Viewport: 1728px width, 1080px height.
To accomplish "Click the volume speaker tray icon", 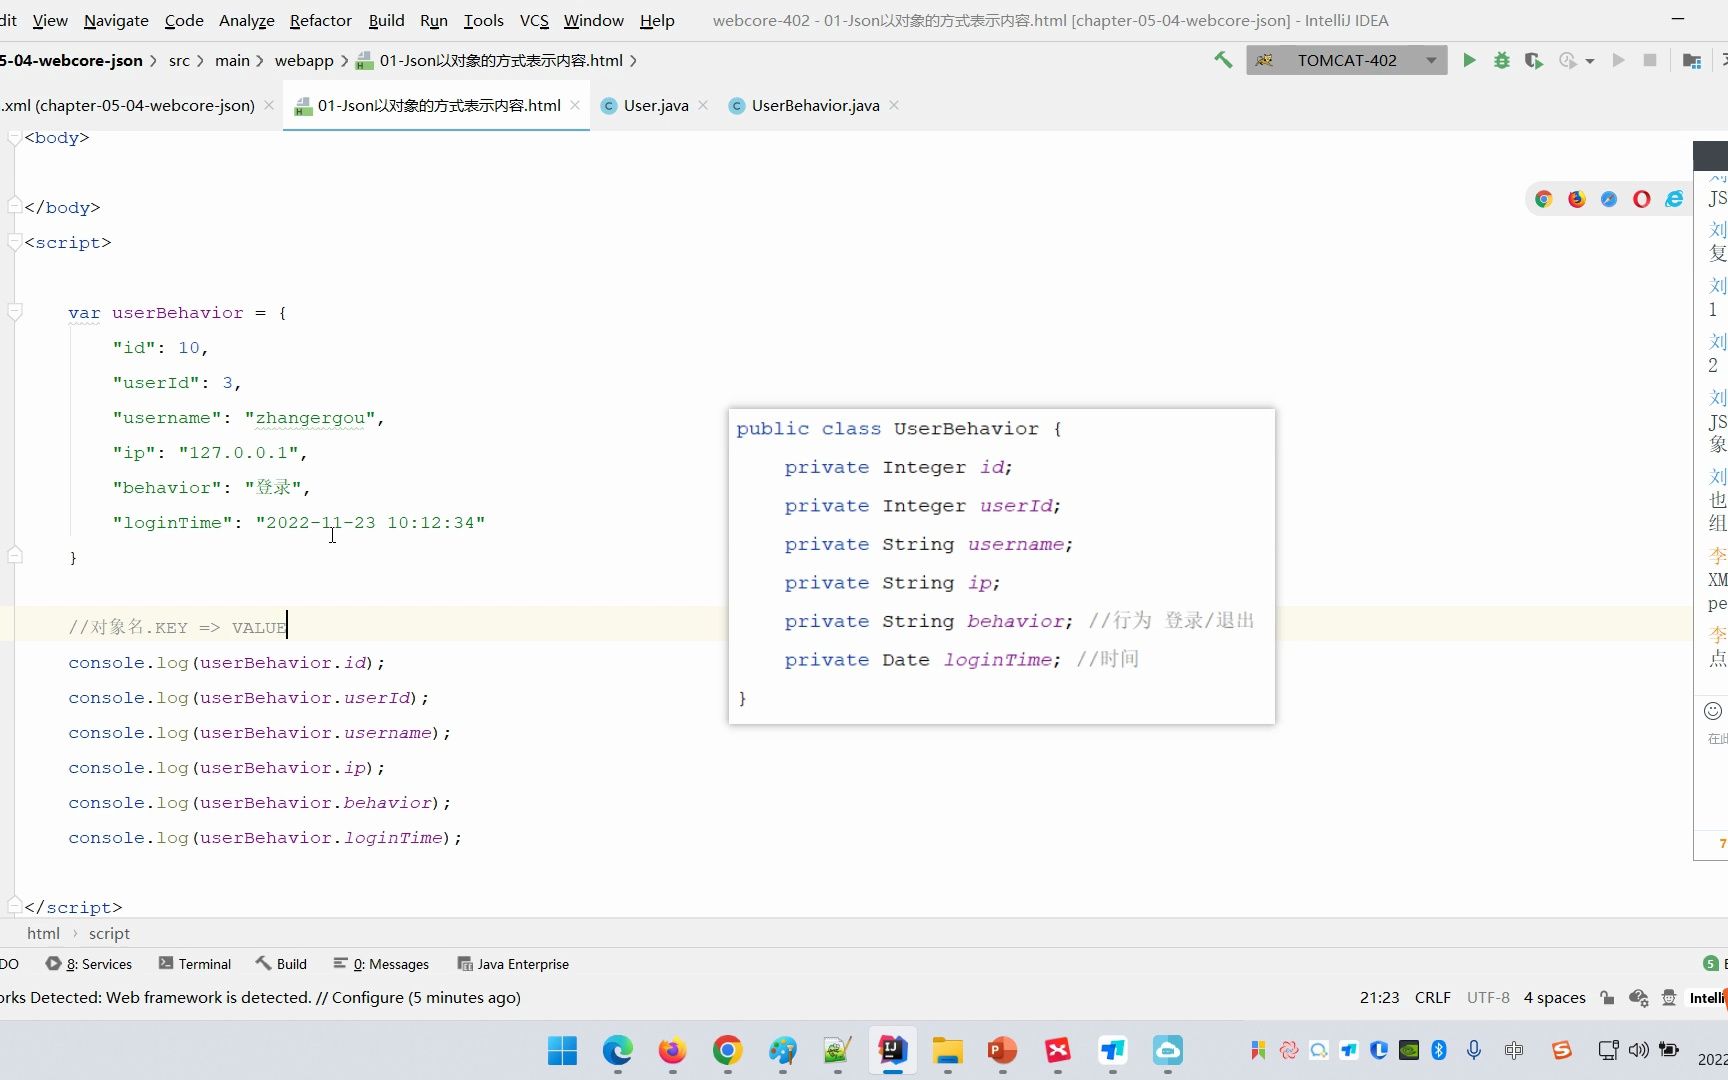I will [1638, 1050].
